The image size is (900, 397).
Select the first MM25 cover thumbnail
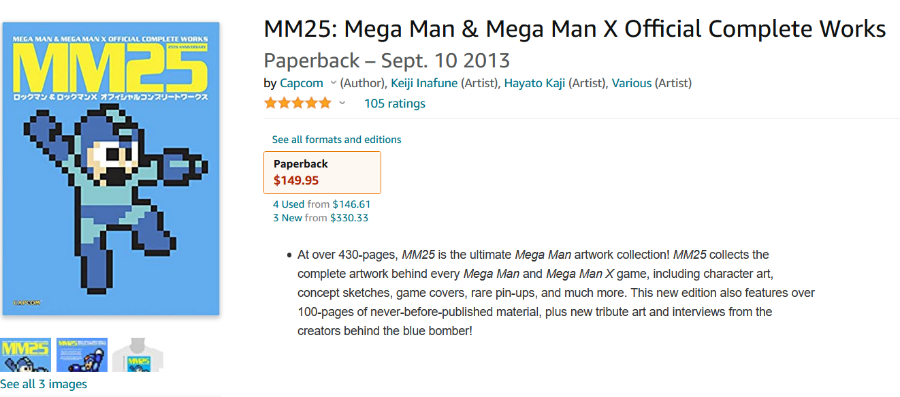pyautogui.click(x=26, y=355)
